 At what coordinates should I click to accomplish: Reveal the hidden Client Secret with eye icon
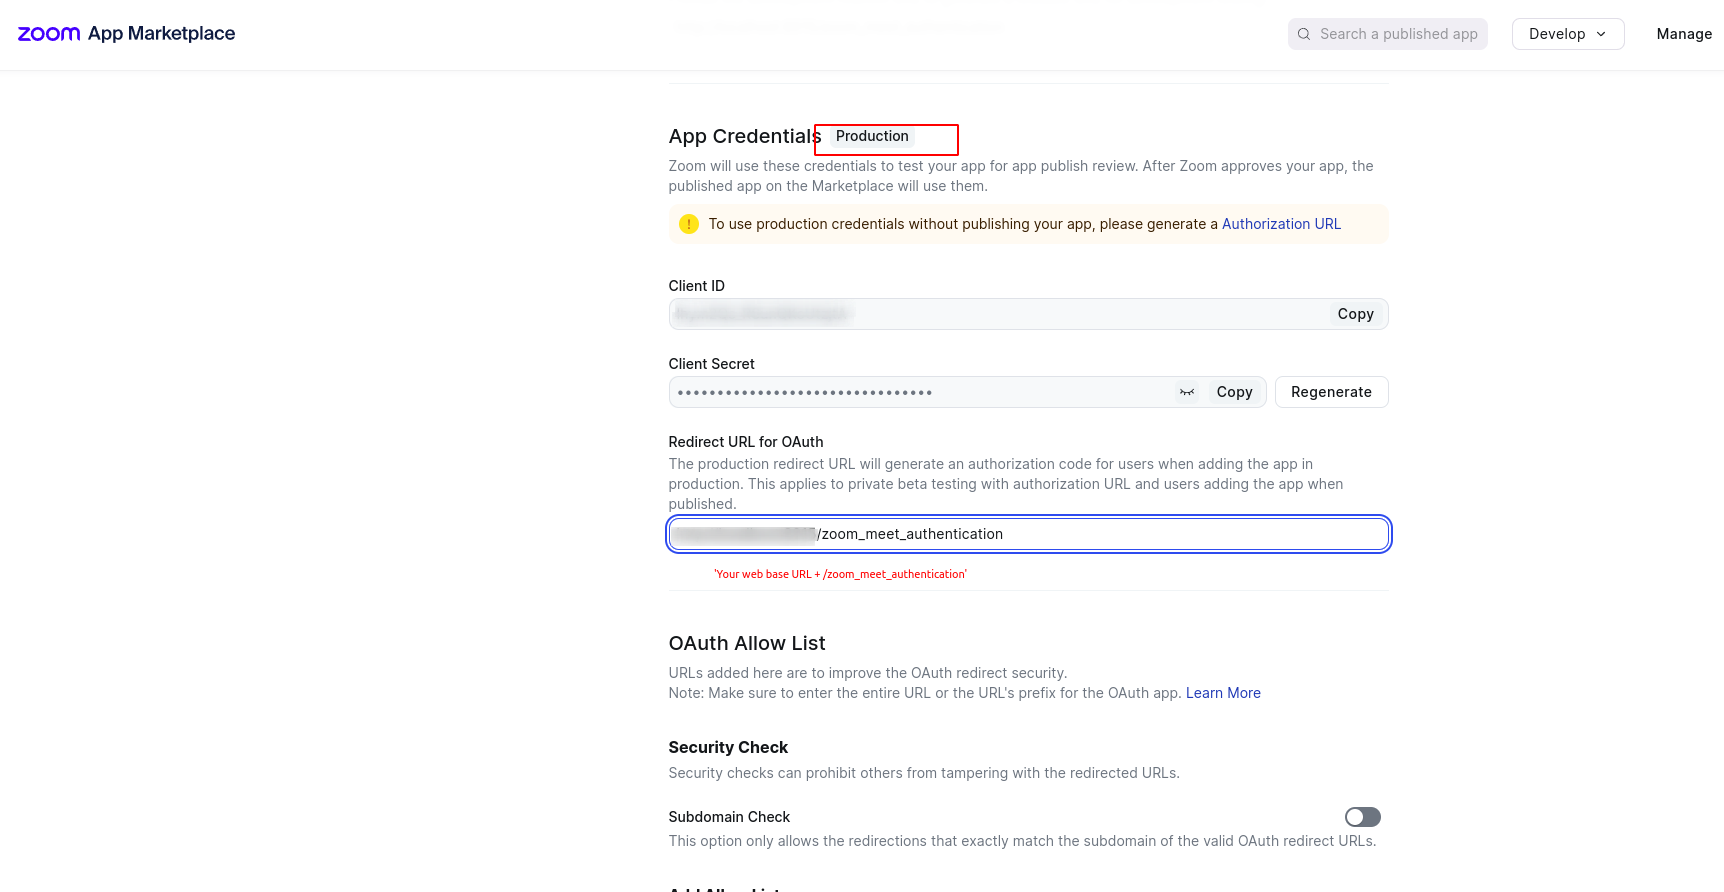click(x=1187, y=392)
